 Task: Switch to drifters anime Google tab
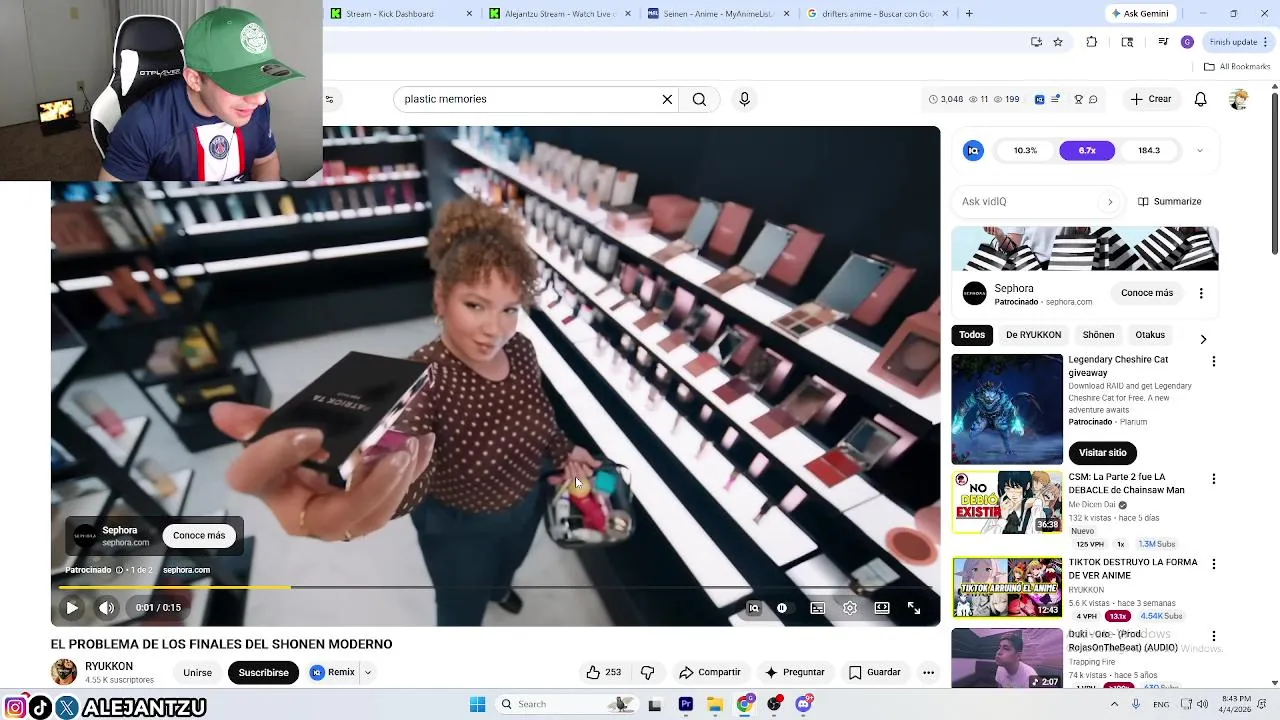878,14
